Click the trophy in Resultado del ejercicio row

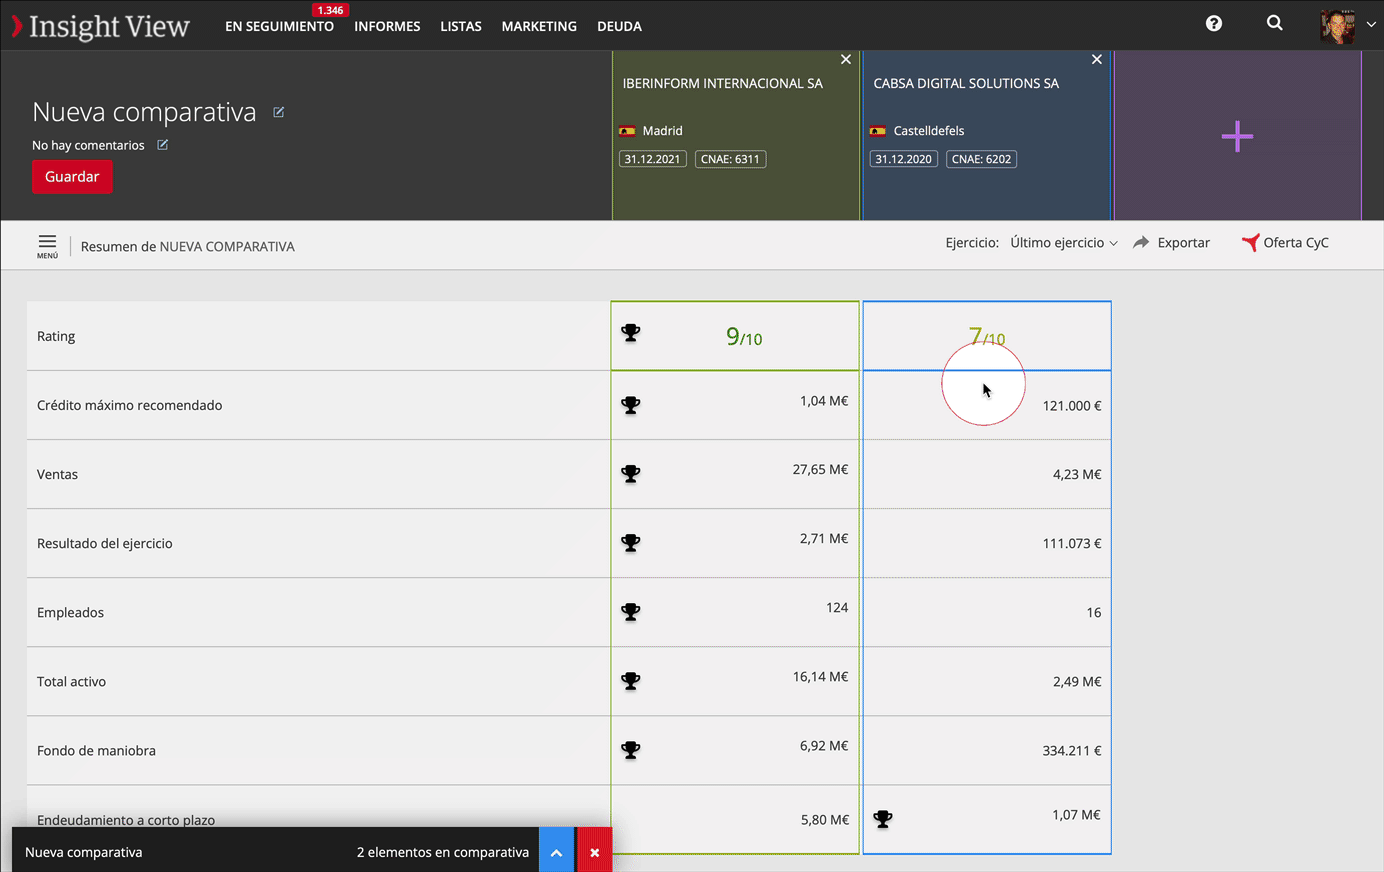(631, 543)
